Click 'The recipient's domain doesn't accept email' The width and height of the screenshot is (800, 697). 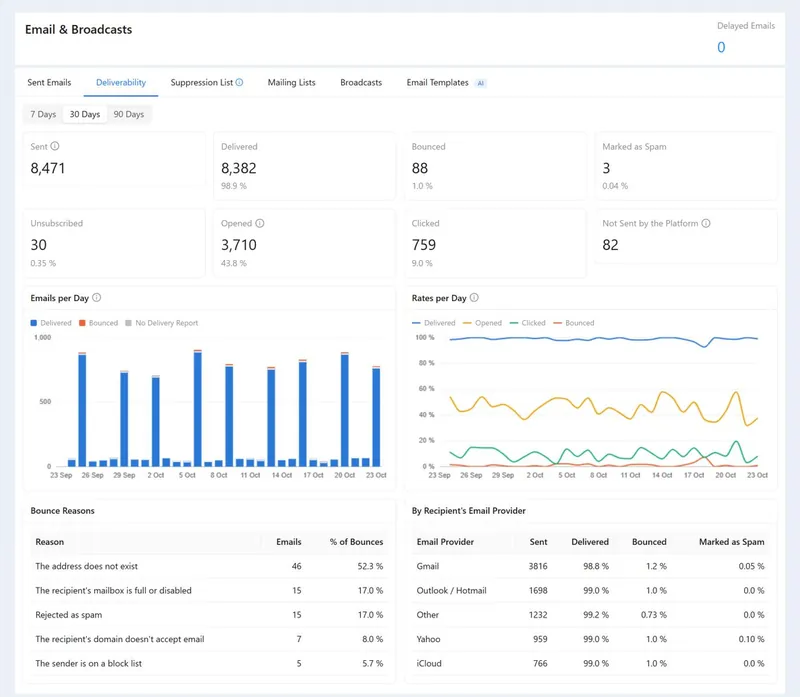point(120,639)
